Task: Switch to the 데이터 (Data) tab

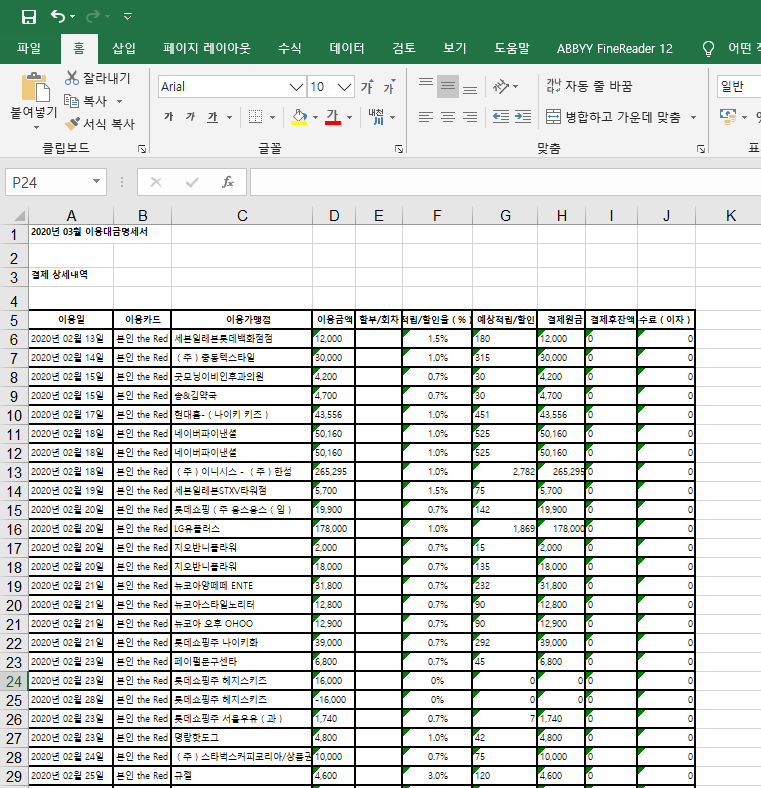Action: [x=347, y=48]
